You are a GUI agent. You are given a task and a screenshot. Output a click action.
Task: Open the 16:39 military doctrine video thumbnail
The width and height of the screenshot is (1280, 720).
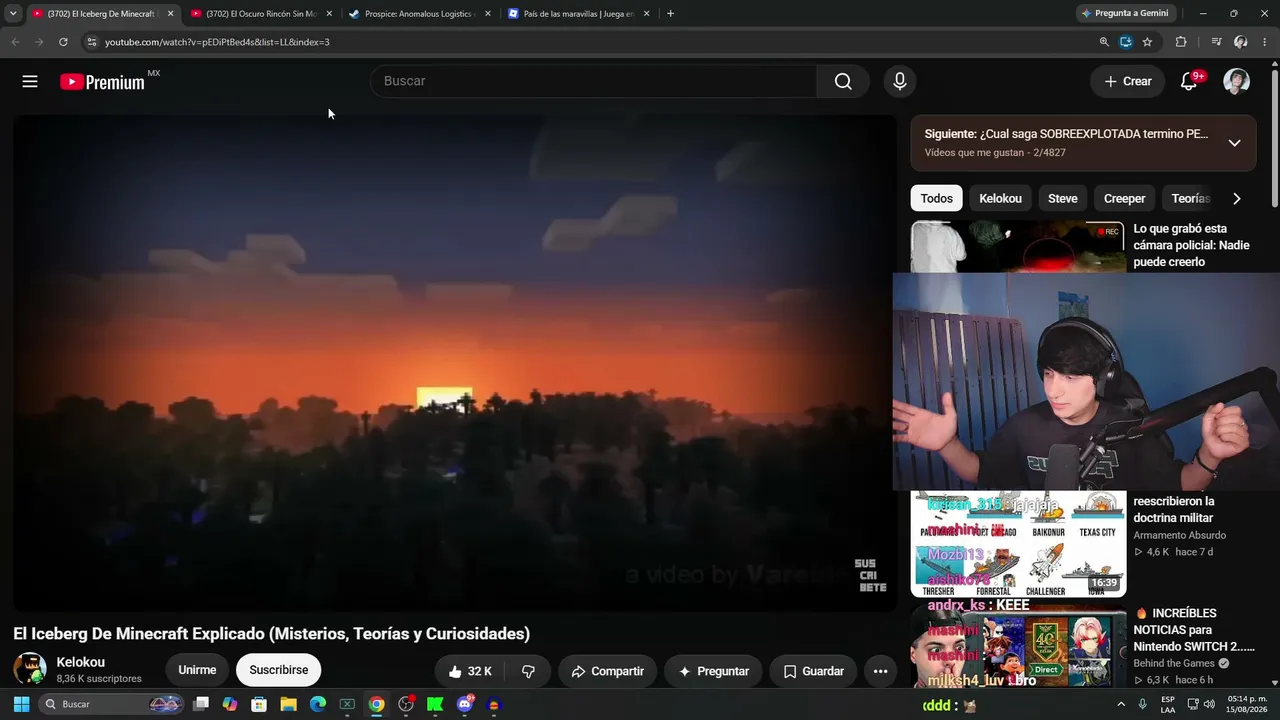click(1018, 544)
